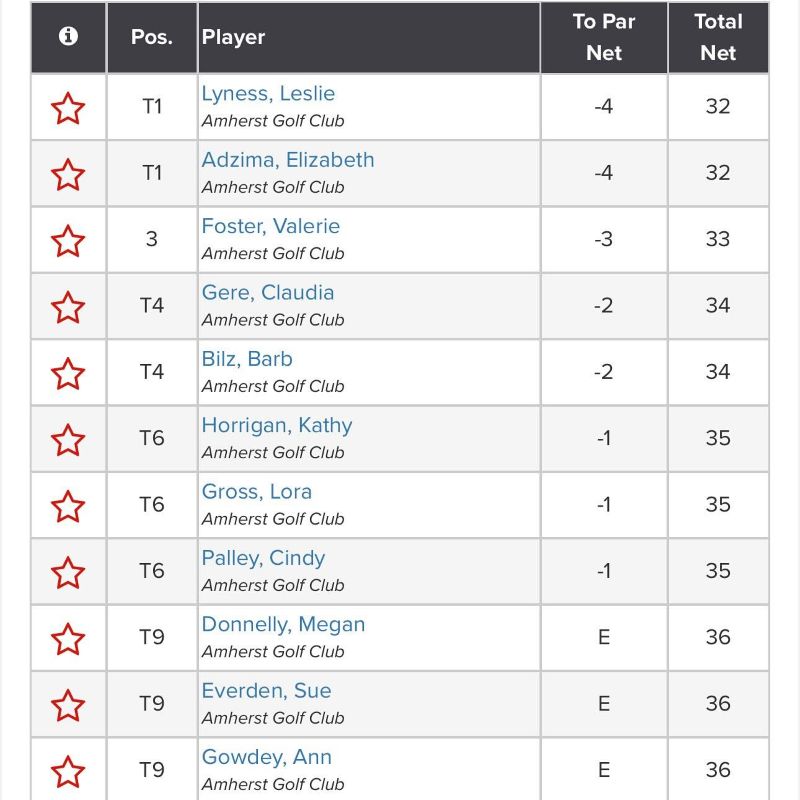Star the Barb Bilz row

pyautogui.click(x=68, y=373)
